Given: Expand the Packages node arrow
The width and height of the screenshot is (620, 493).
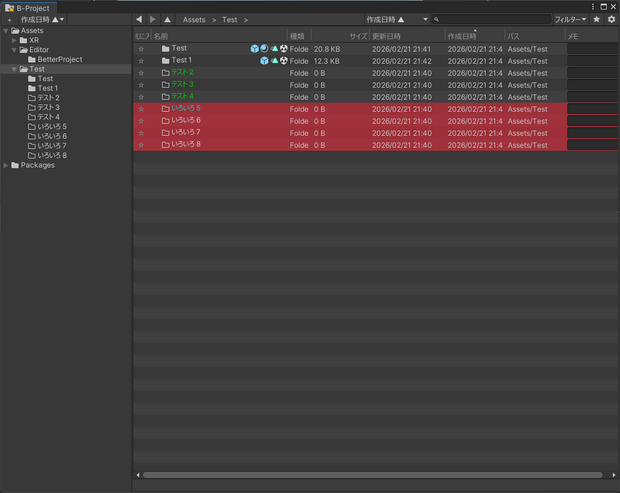Looking at the screenshot, I should (6, 165).
